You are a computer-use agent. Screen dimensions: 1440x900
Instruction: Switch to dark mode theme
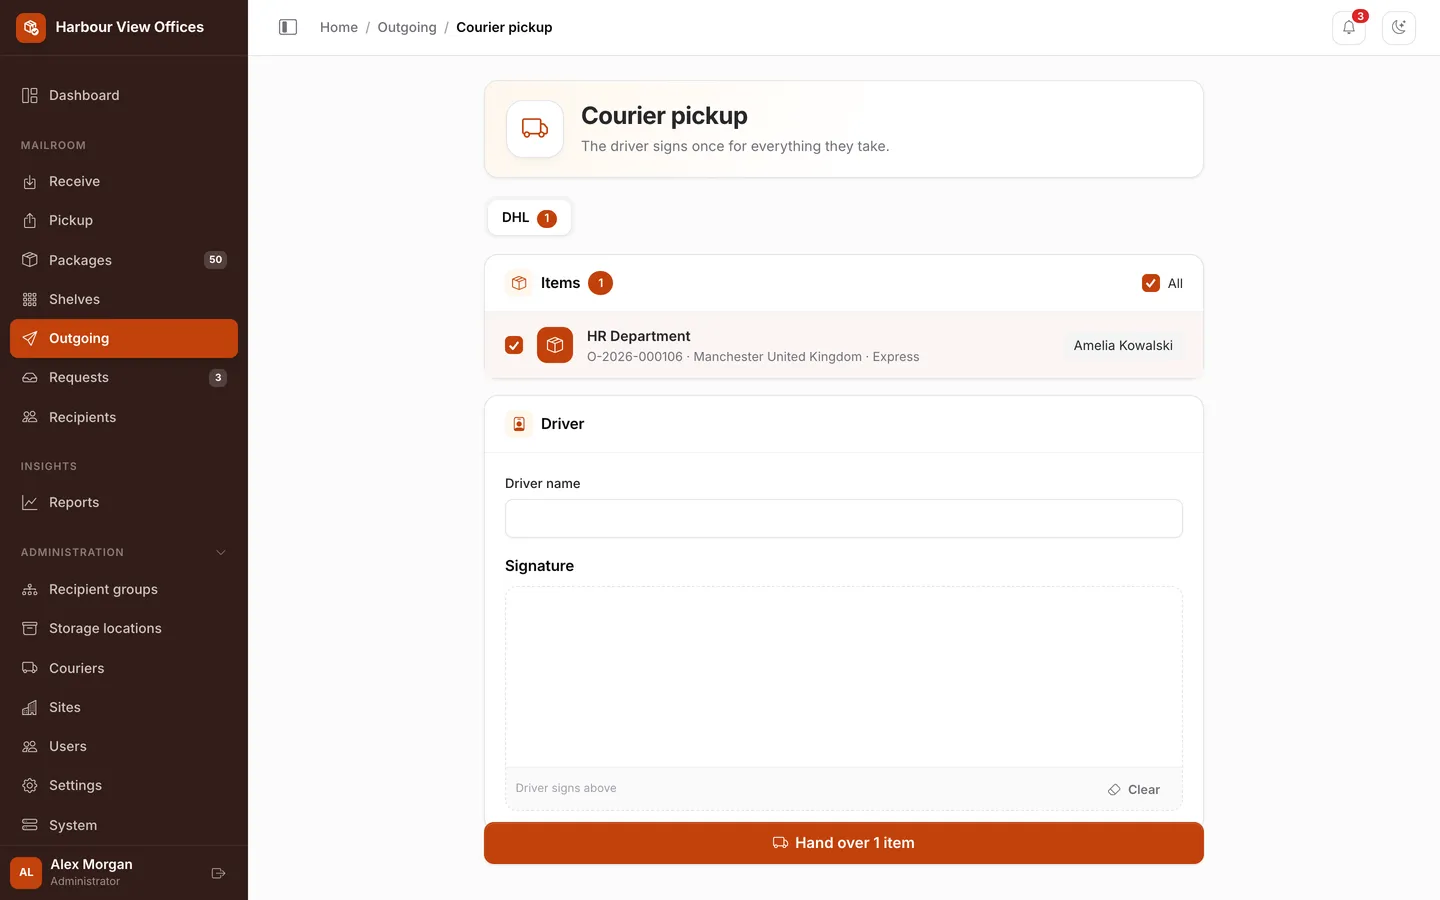point(1399,28)
